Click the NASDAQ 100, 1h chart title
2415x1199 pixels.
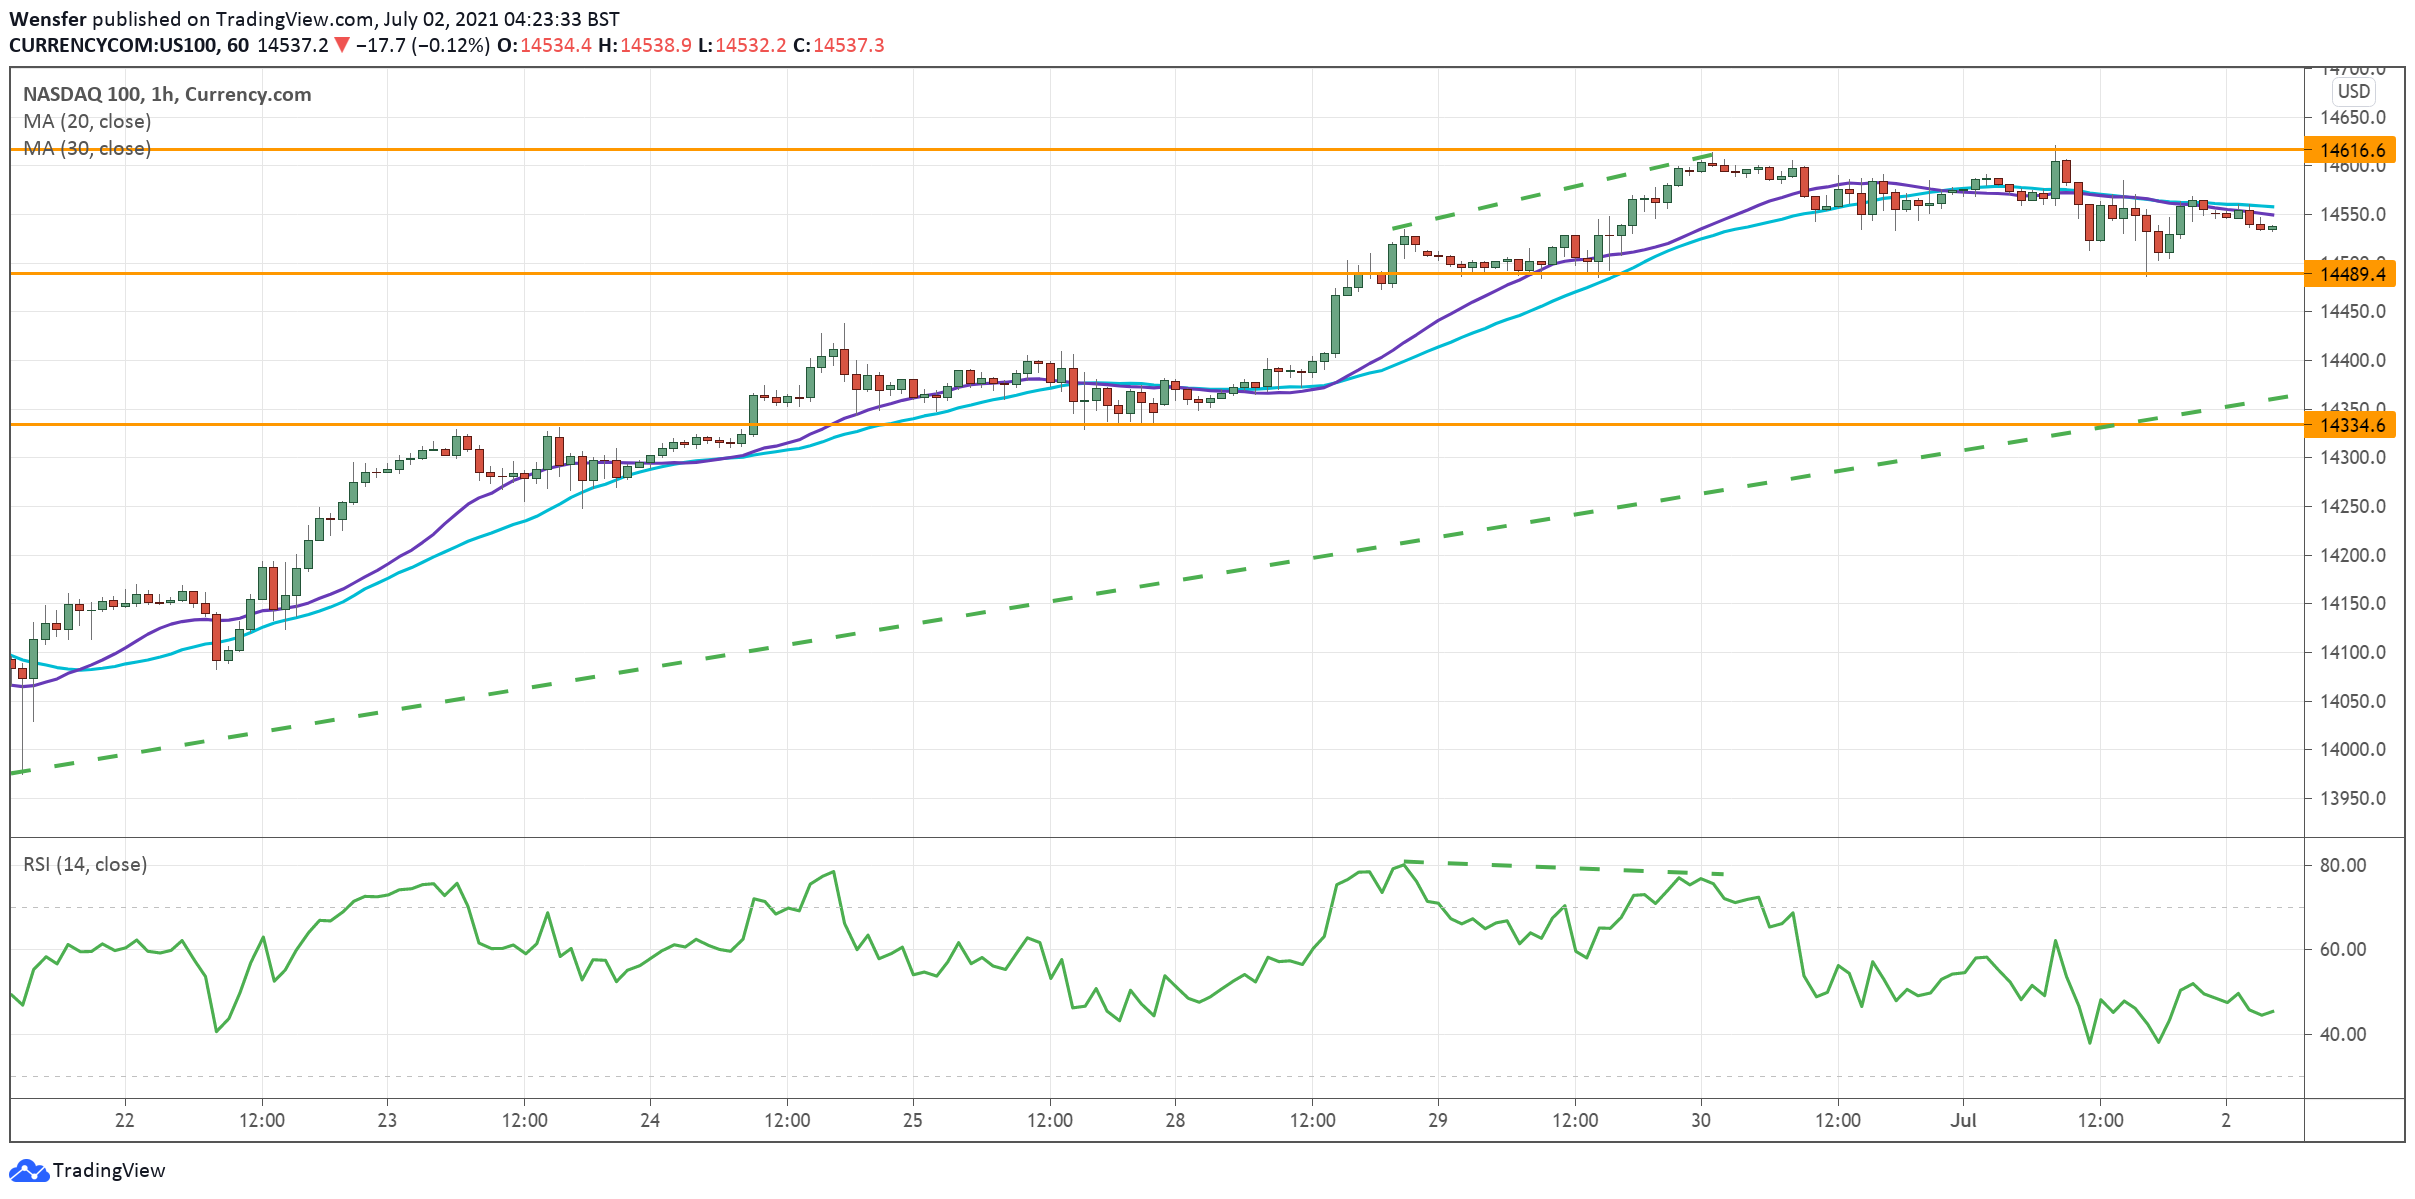166,94
